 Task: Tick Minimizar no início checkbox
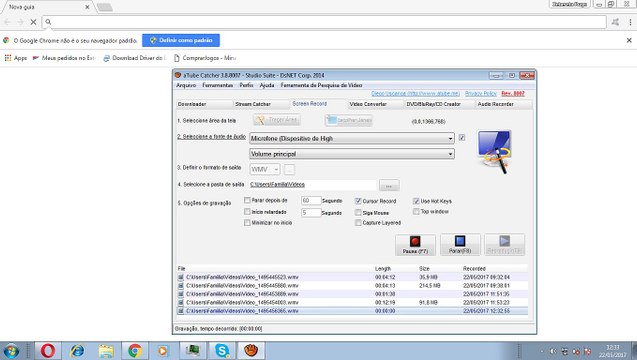[x=247, y=223]
